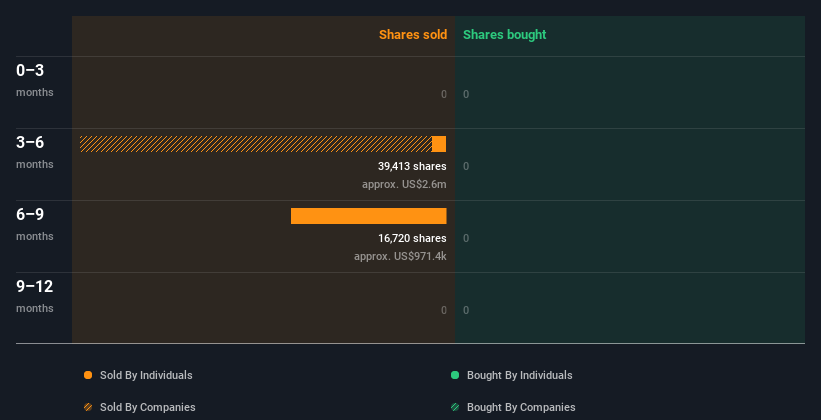Click the orange Sold By Individuals legend dot

[x=88, y=375]
